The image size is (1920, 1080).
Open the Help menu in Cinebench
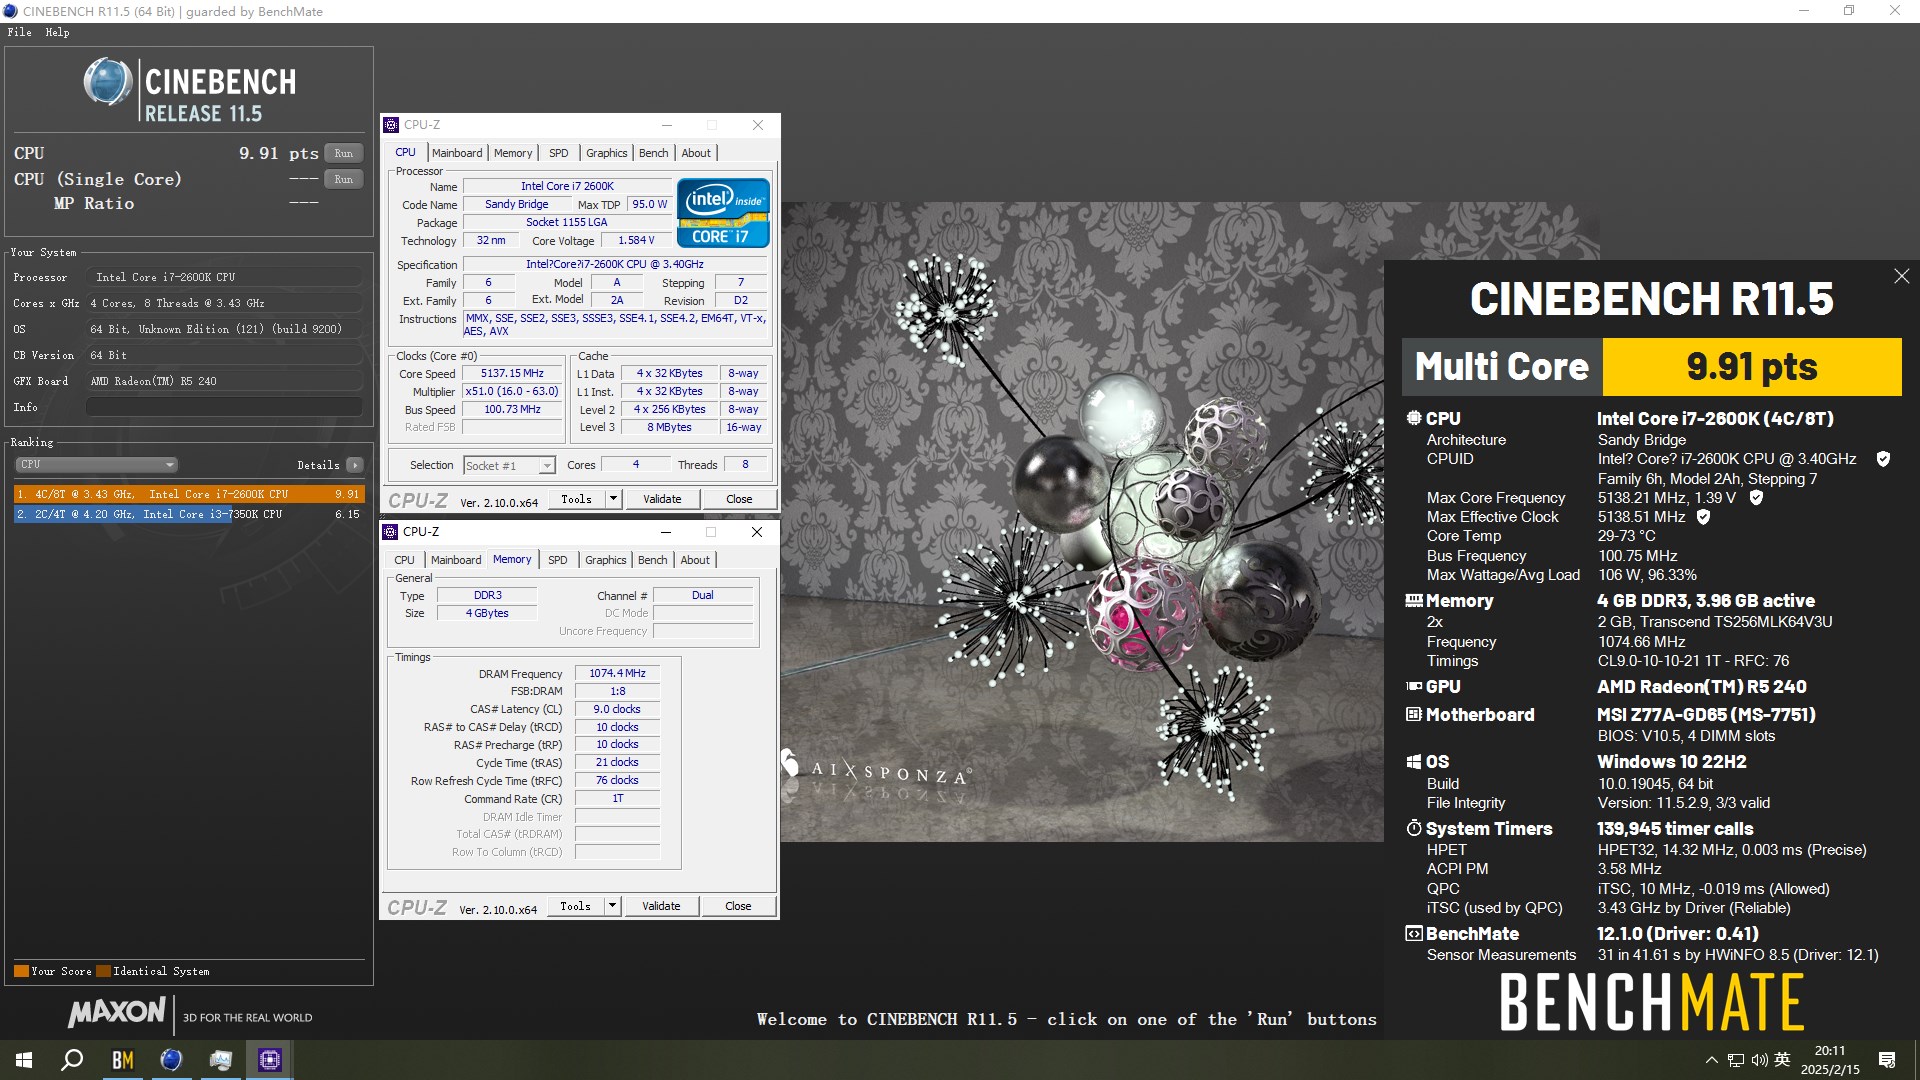(x=57, y=32)
